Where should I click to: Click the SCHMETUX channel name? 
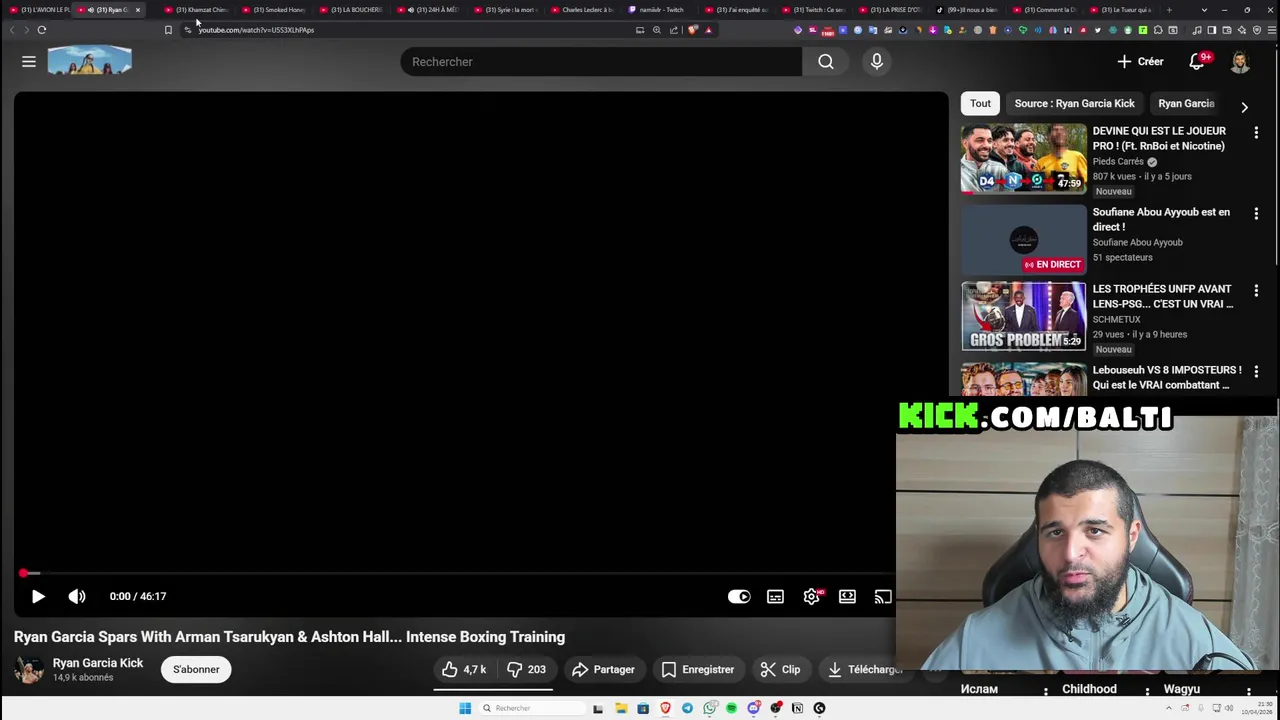tap(1116, 319)
